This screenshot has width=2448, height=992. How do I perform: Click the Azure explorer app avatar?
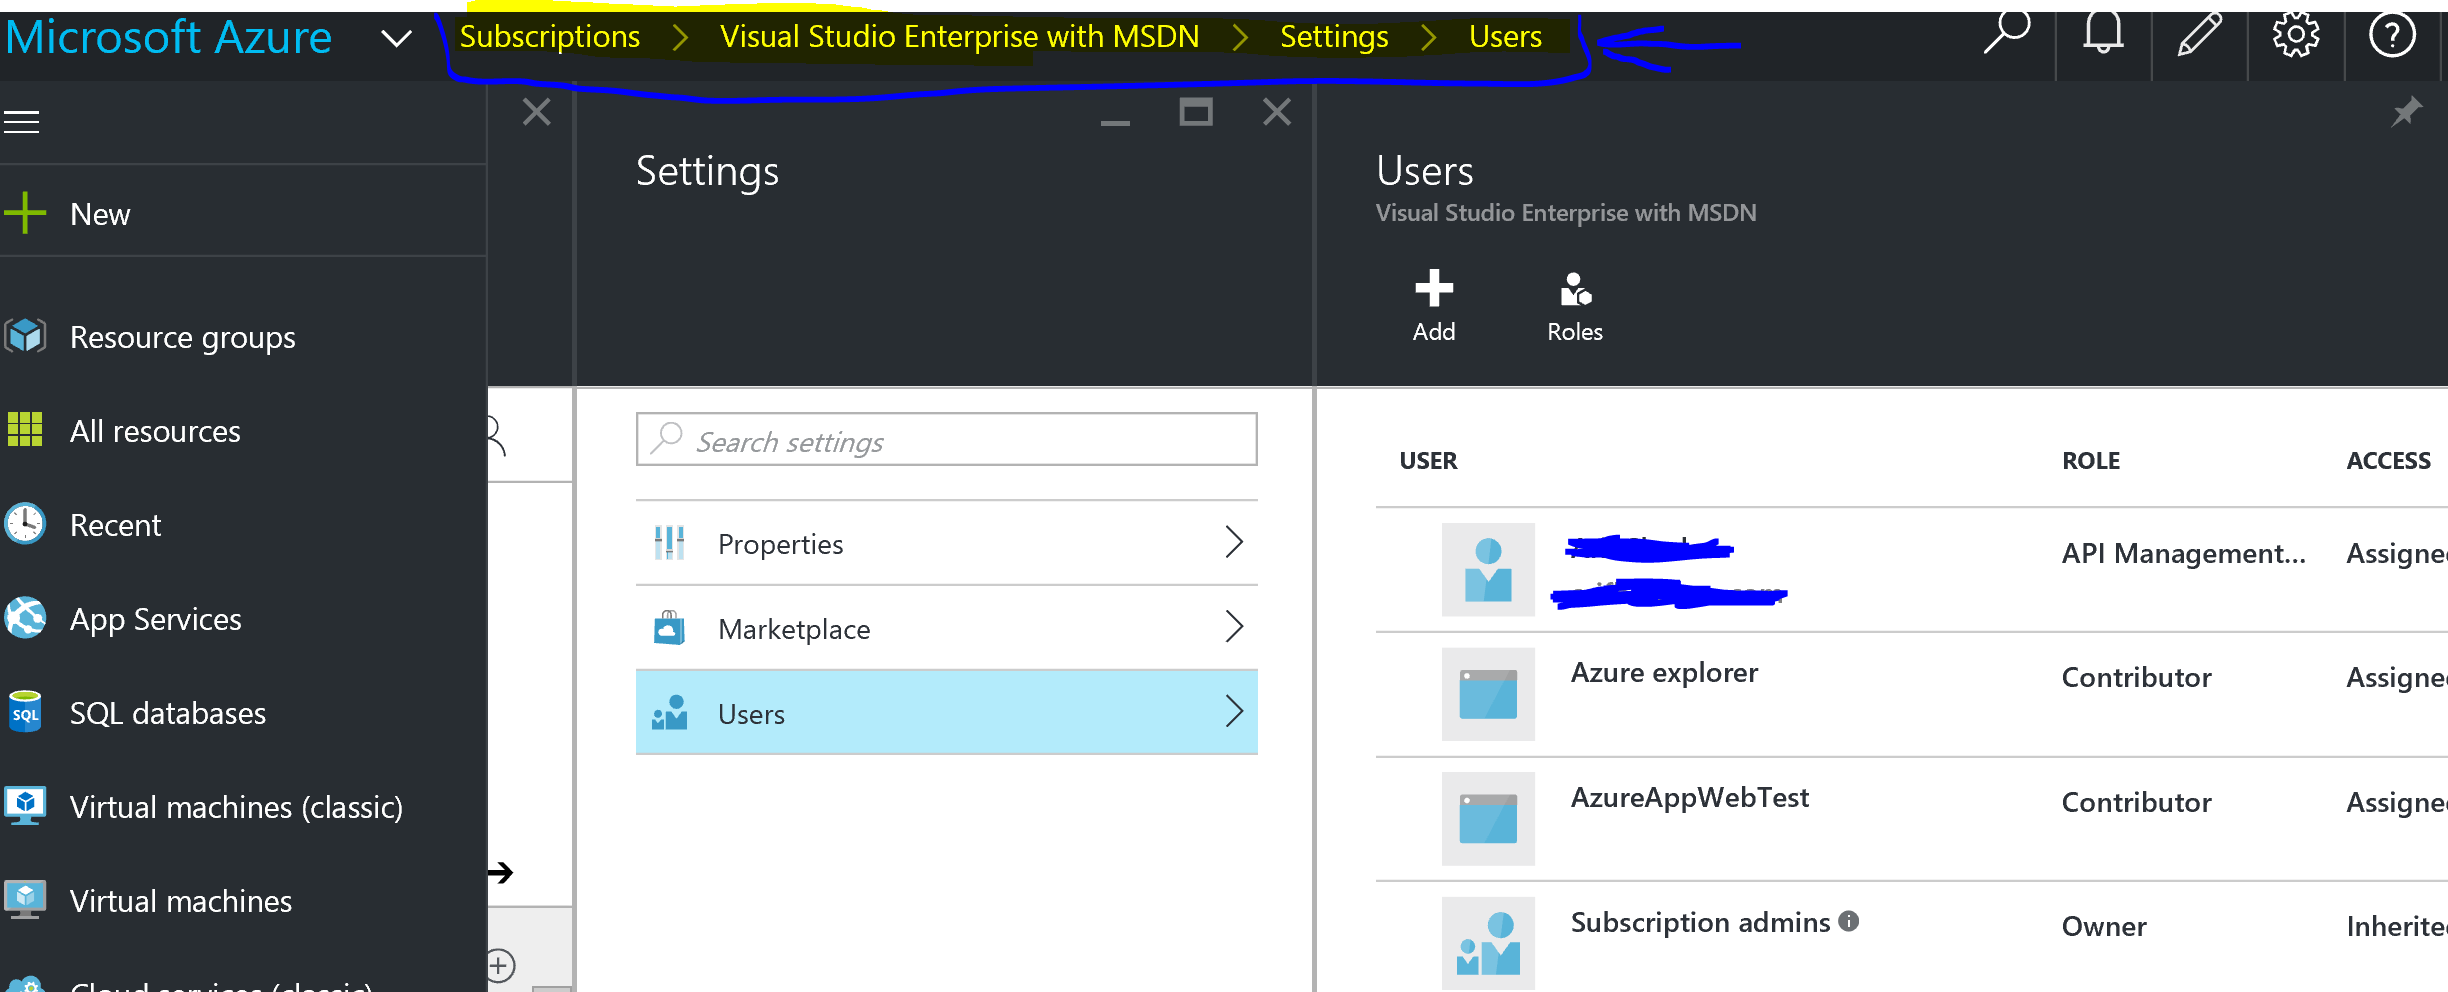pyautogui.click(x=1488, y=694)
